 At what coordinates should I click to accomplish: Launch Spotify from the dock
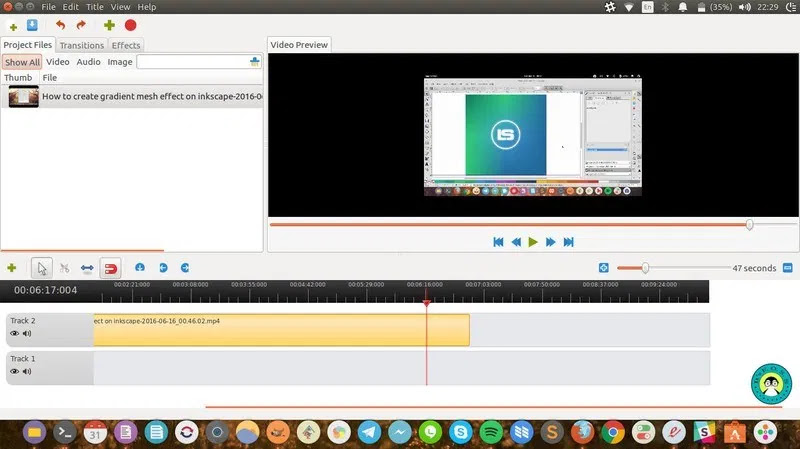491,433
